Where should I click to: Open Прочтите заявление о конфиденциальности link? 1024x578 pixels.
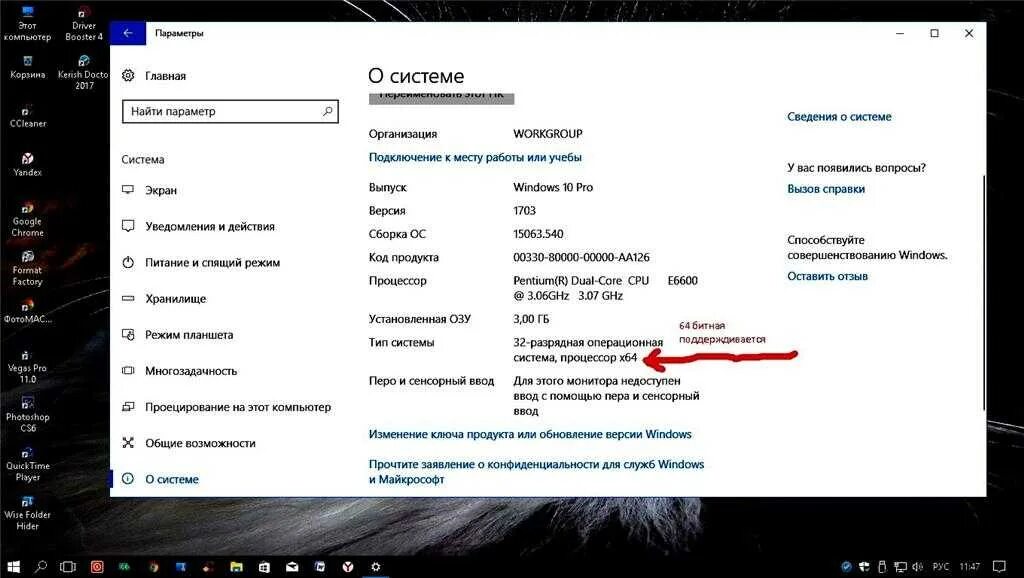click(536, 472)
